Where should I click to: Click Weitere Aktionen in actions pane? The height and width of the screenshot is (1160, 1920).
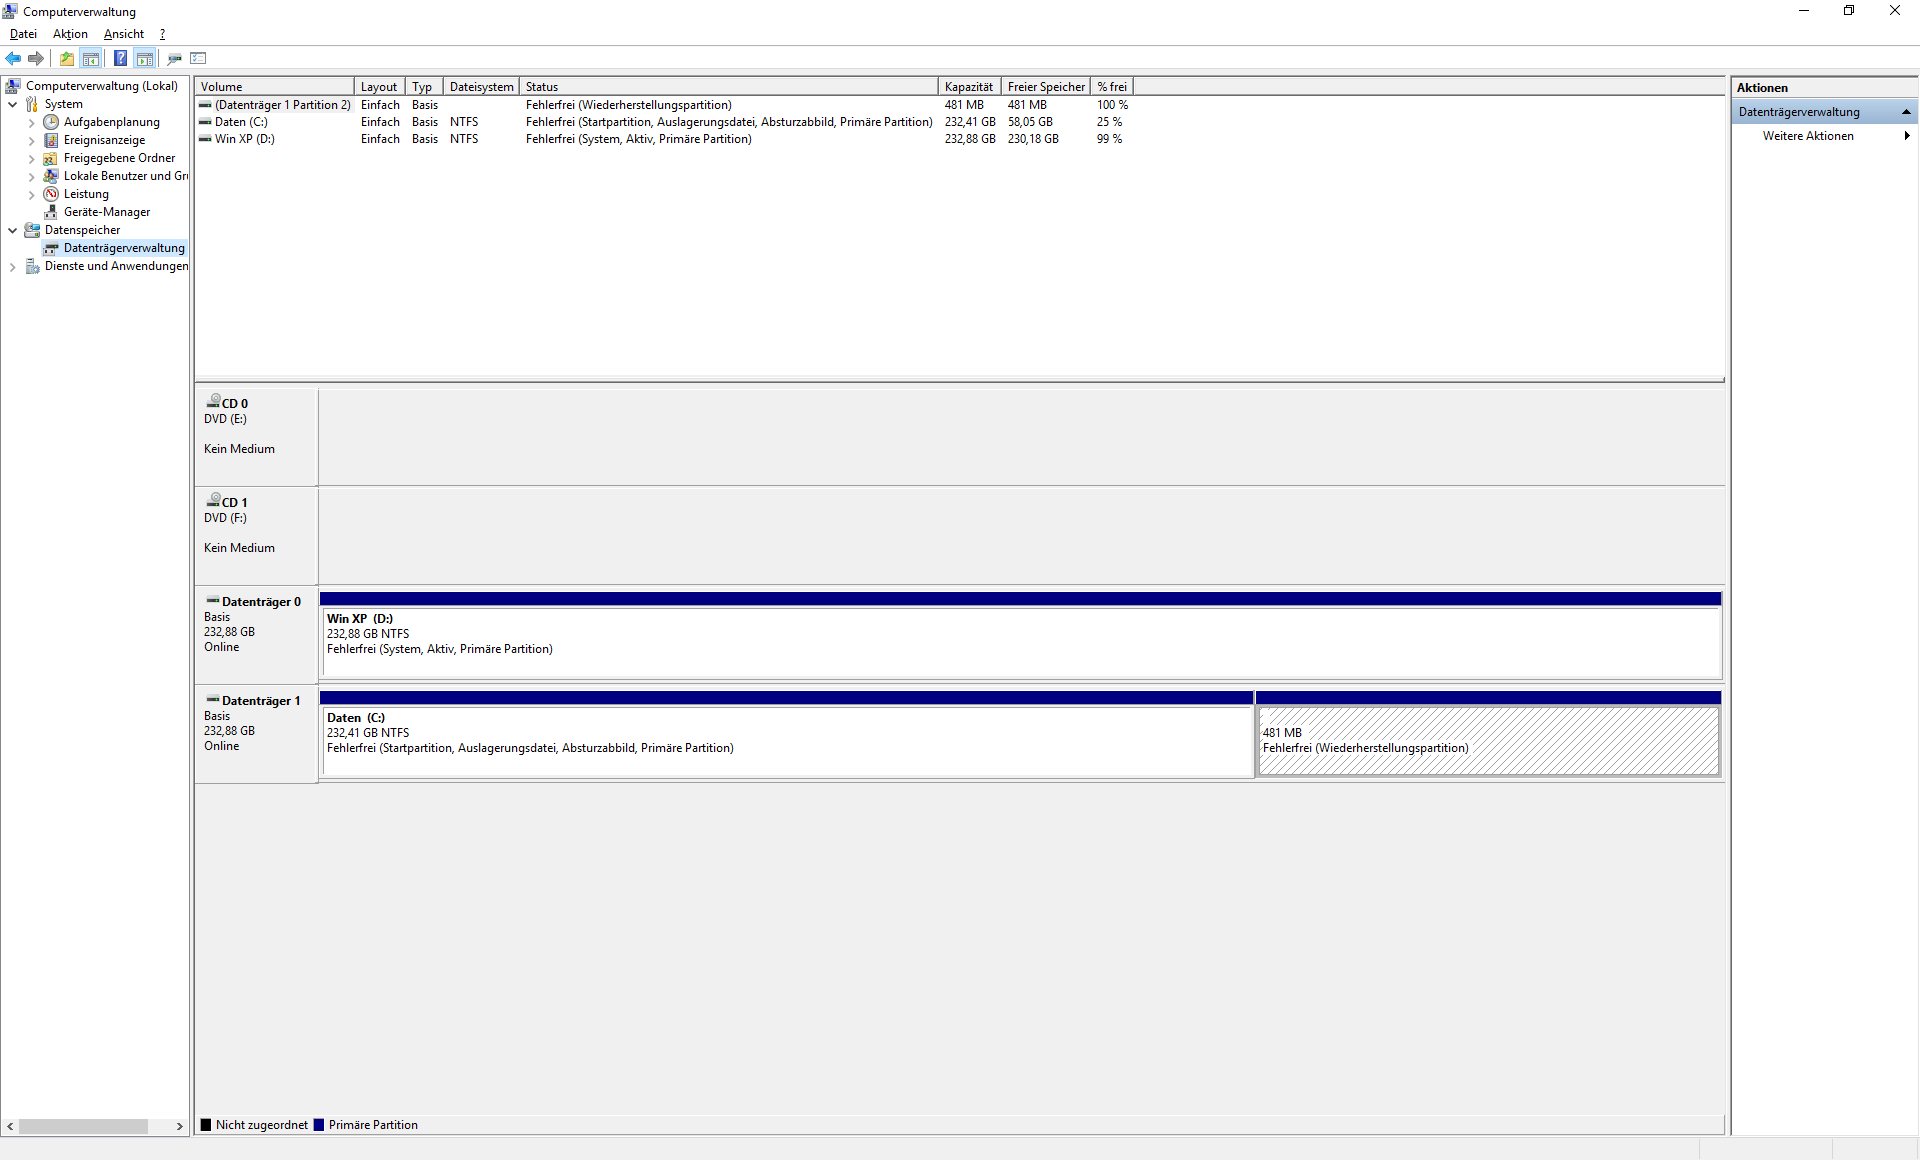[1807, 136]
